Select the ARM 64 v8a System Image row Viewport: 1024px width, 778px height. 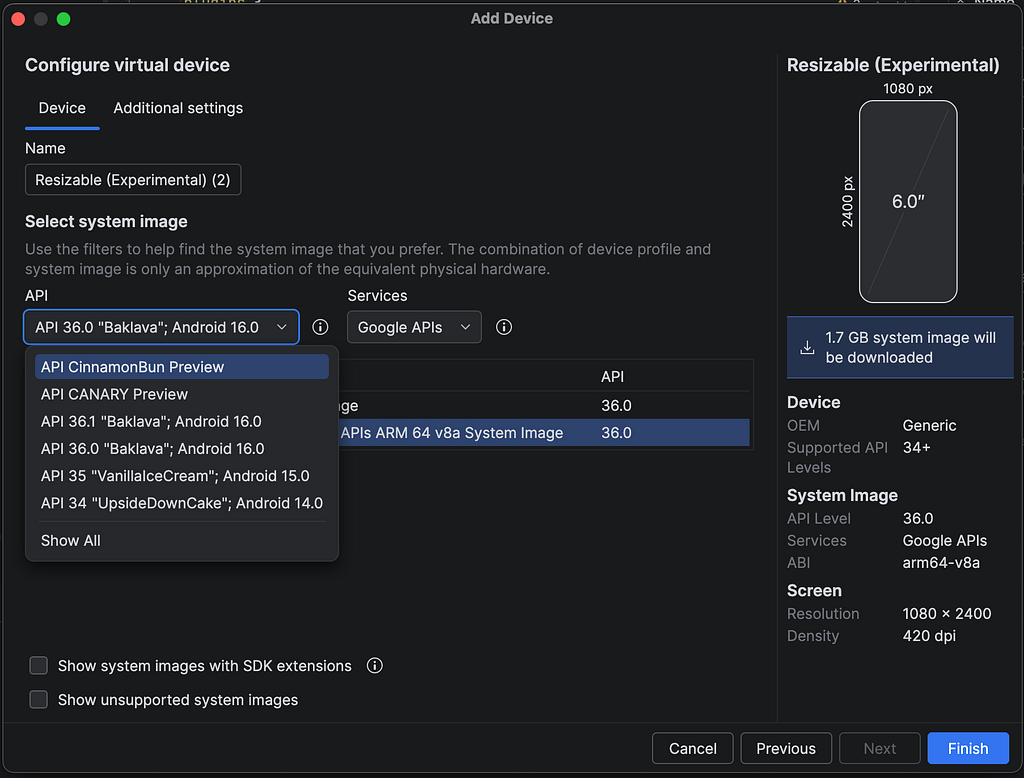[x=544, y=433]
